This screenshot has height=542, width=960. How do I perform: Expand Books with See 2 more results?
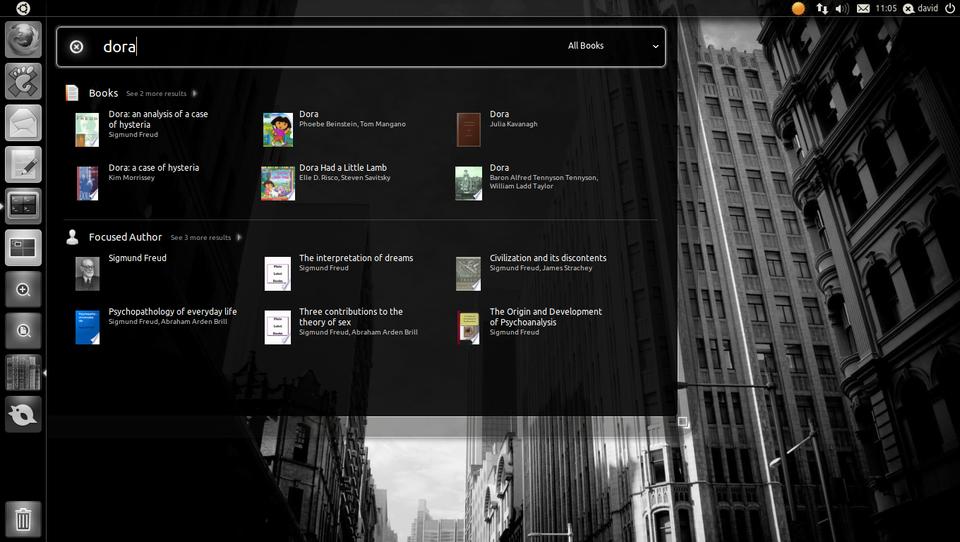click(x=161, y=94)
